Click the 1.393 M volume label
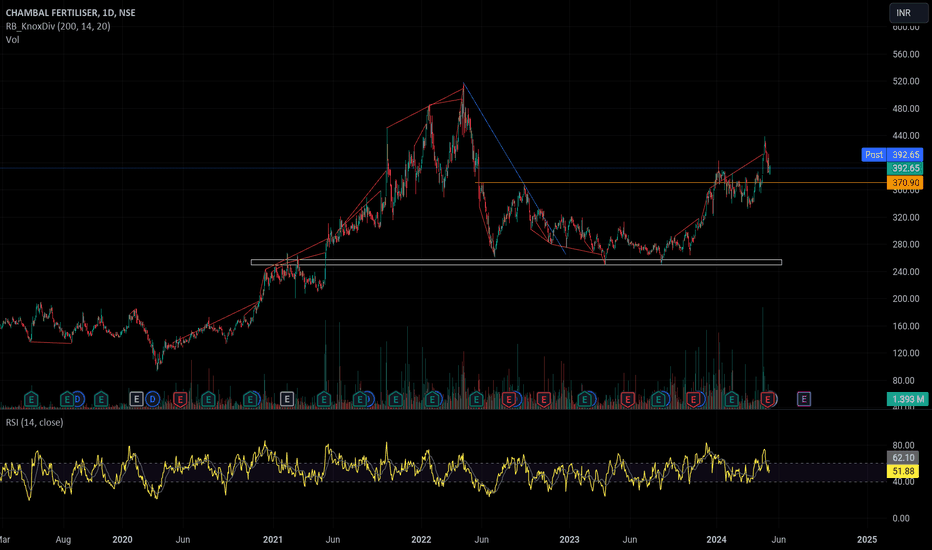Image resolution: width=932 pixels, height=550 pixels. pyautogui.click(x=908, y=399)
